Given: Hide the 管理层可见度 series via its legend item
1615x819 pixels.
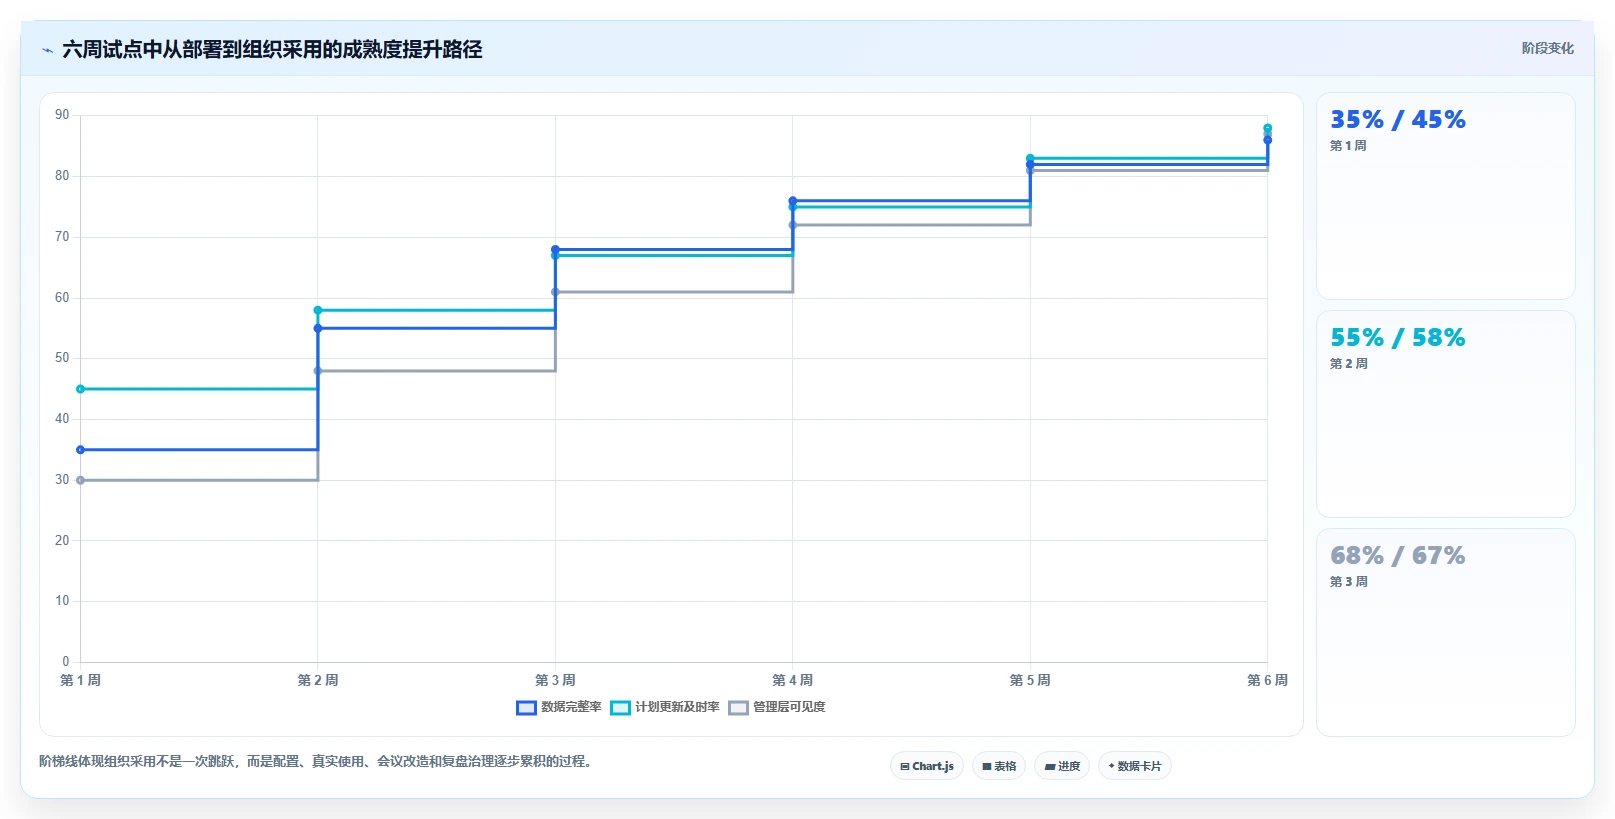Looking at the screenshot, I should (777, 707).
